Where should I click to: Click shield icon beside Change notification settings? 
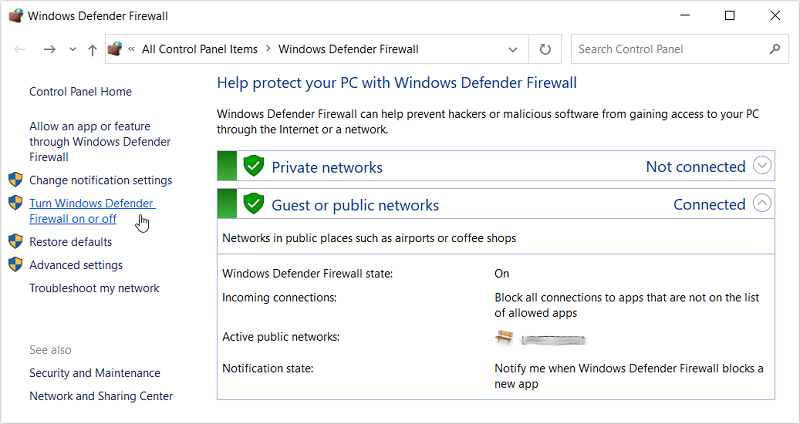pos(16,180)
